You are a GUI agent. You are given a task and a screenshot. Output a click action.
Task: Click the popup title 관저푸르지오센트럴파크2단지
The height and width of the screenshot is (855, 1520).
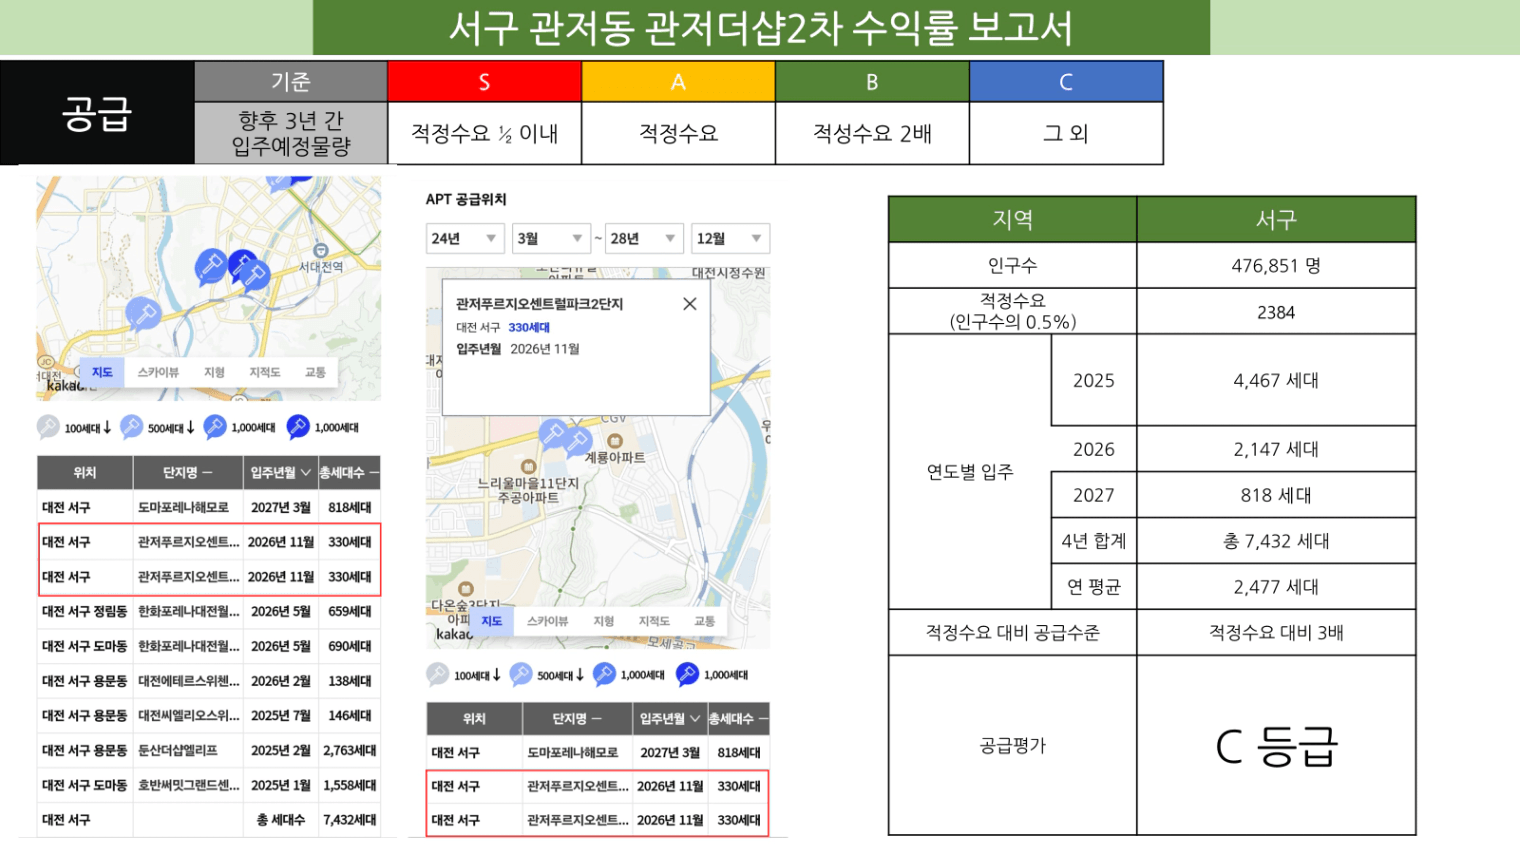[540, 304]
